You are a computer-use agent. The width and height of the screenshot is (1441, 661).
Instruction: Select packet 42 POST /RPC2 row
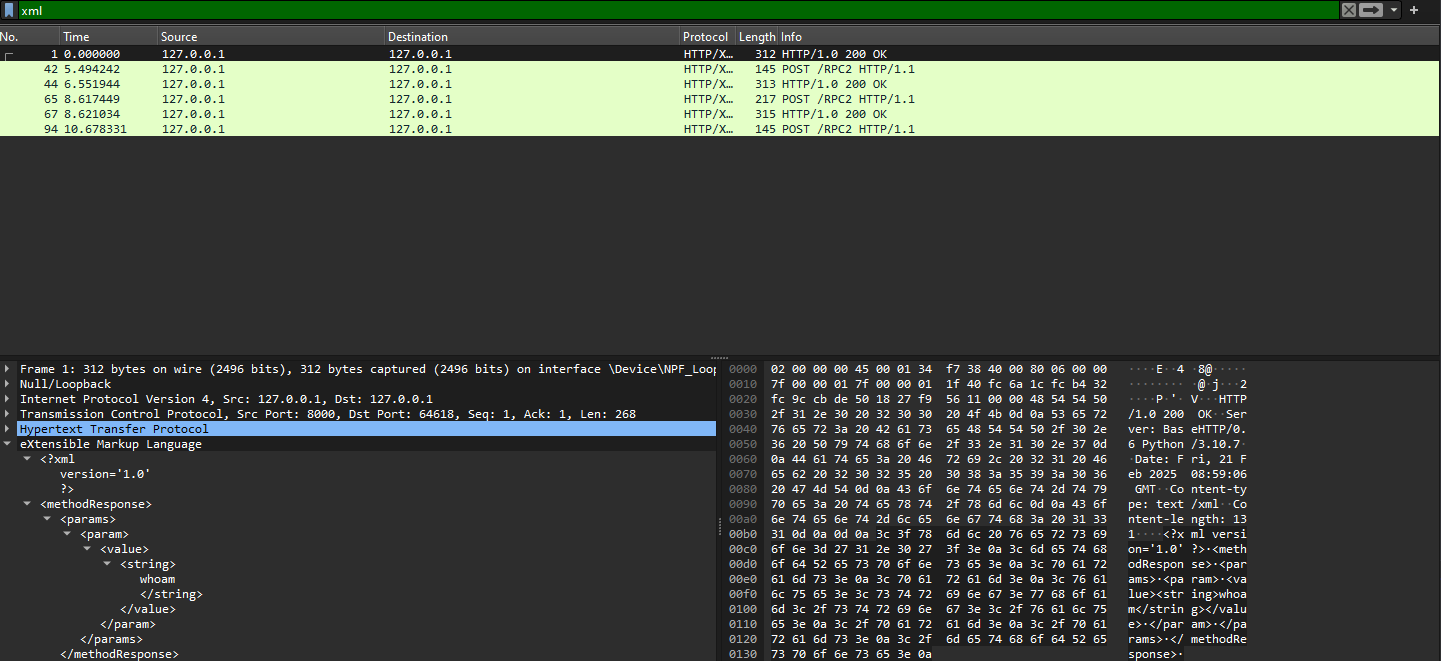pos(720,69)
